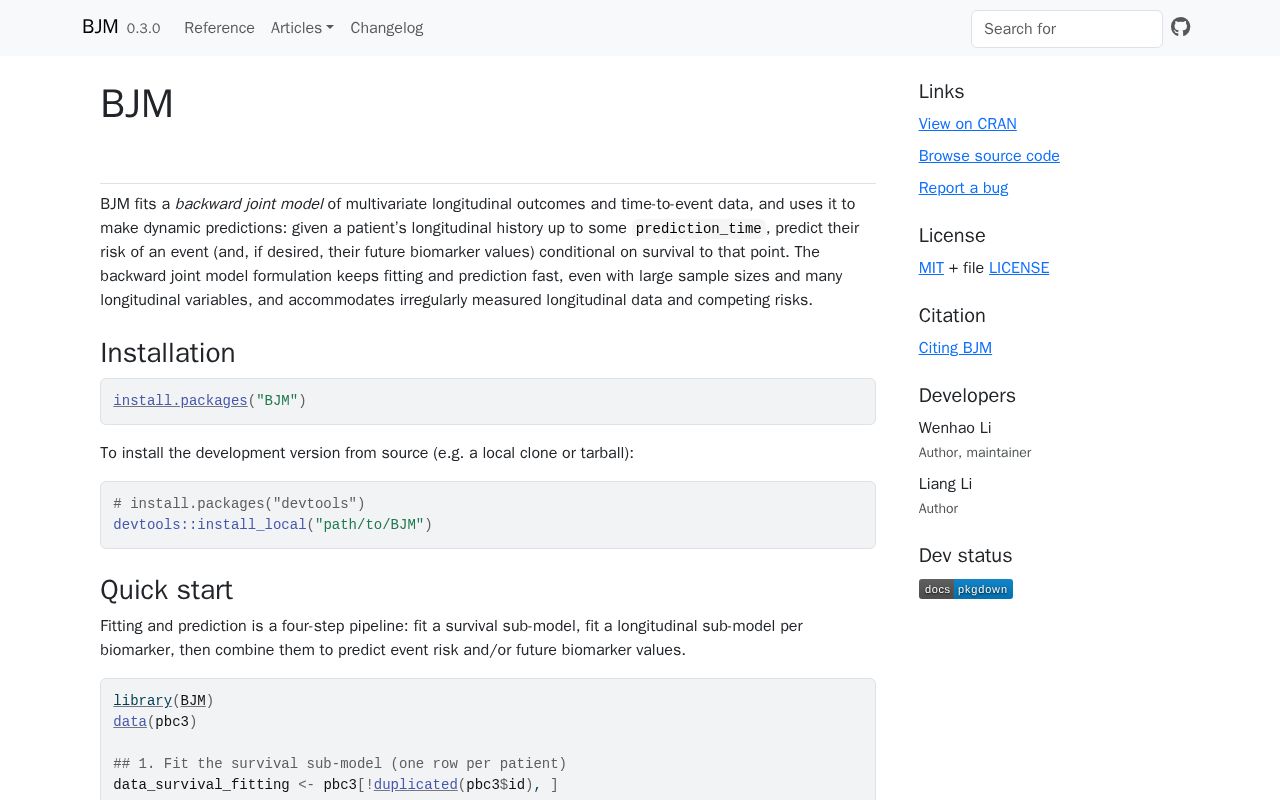Open the View on CRAN link

[x=968, y=124]
